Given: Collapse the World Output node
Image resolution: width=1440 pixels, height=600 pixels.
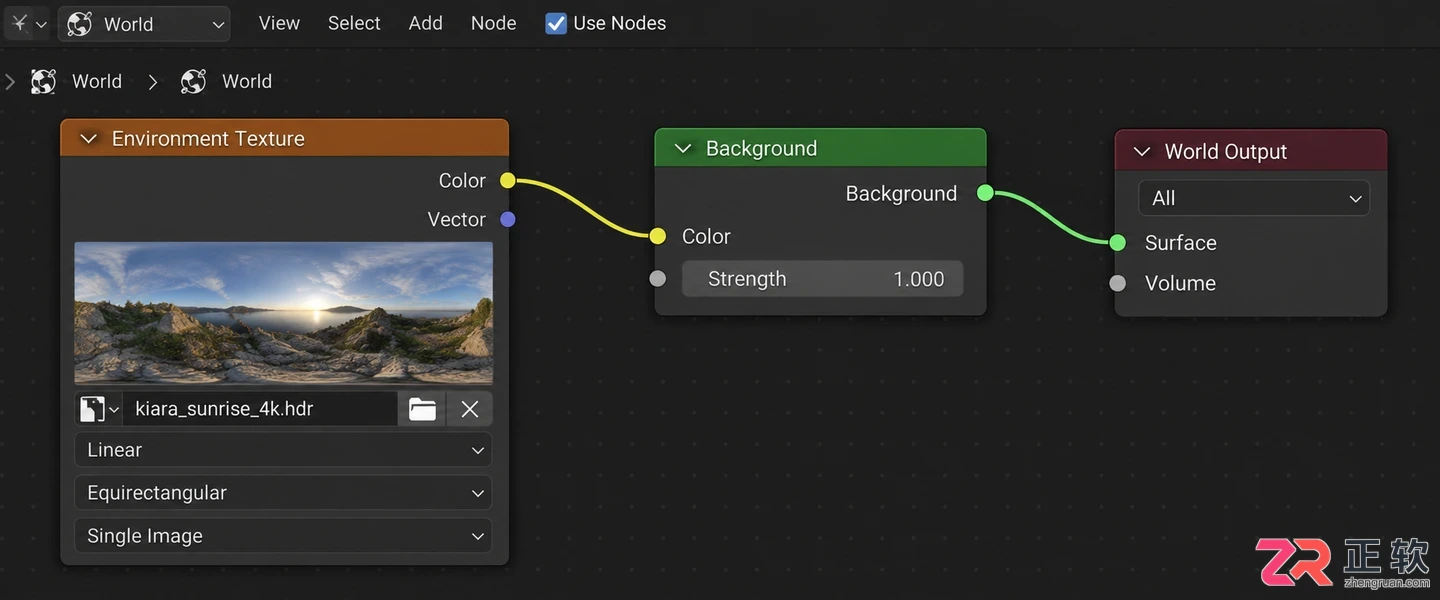Looking at the screenshot, I should click(x=1142, y=152).
